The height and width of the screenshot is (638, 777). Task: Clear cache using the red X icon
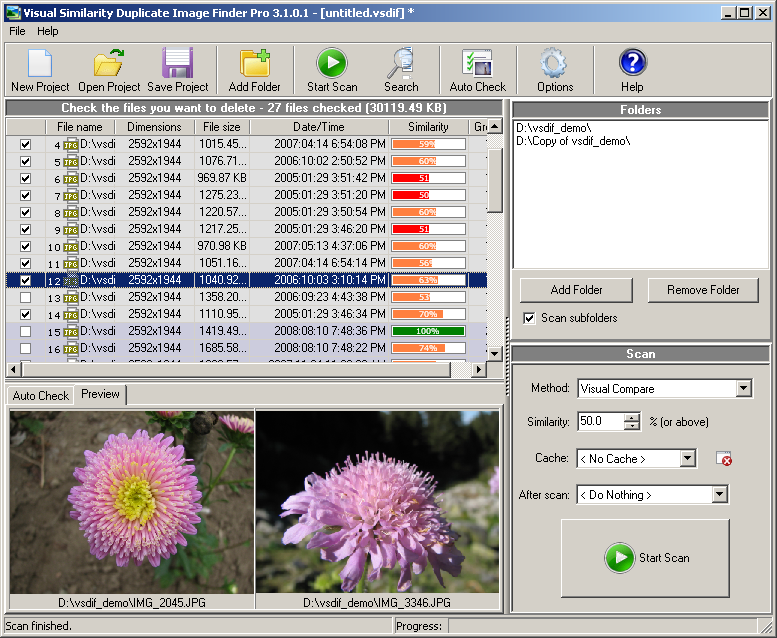[x=724, y=459]
